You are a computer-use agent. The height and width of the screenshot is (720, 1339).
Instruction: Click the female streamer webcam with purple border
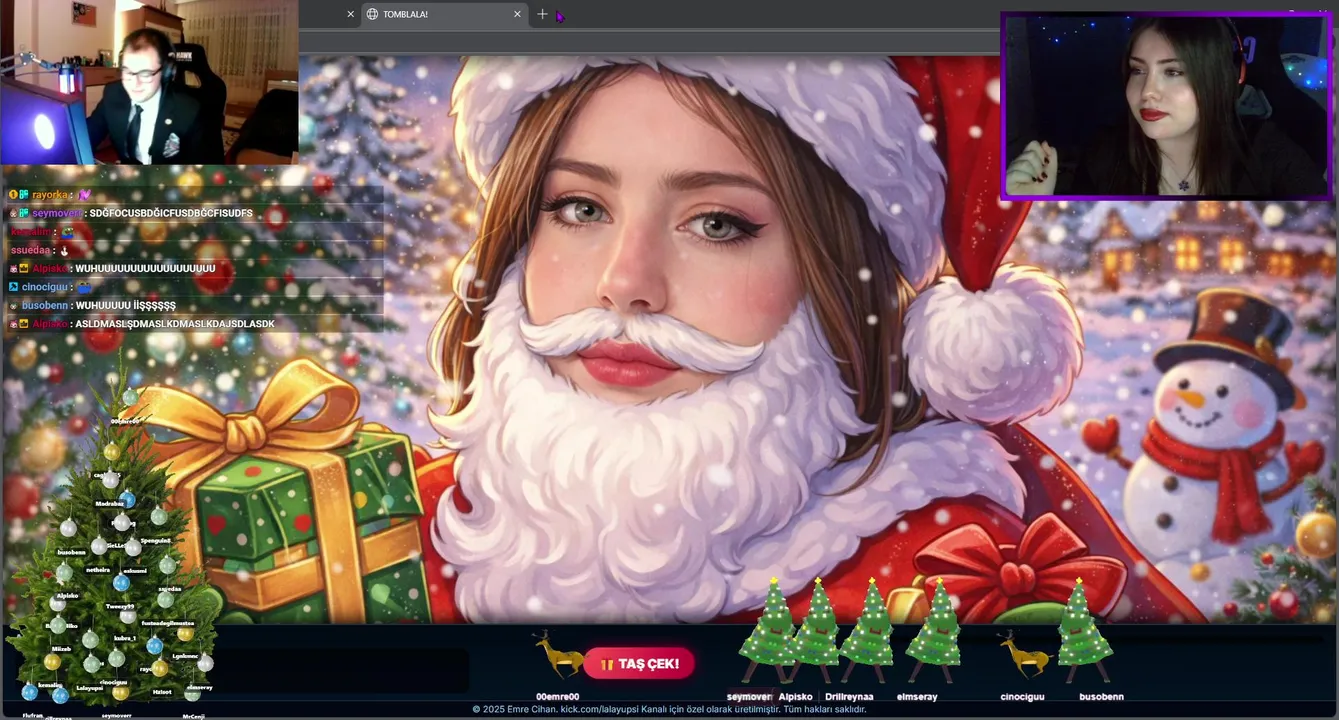click(1168, 106)
